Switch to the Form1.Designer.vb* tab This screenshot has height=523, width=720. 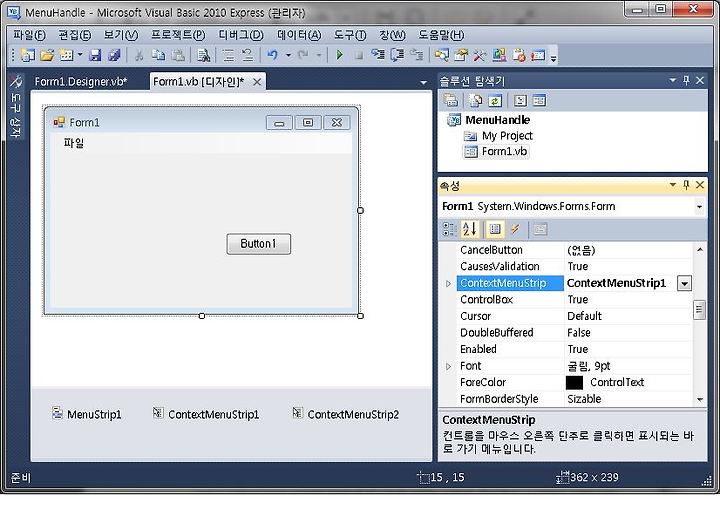81,82
